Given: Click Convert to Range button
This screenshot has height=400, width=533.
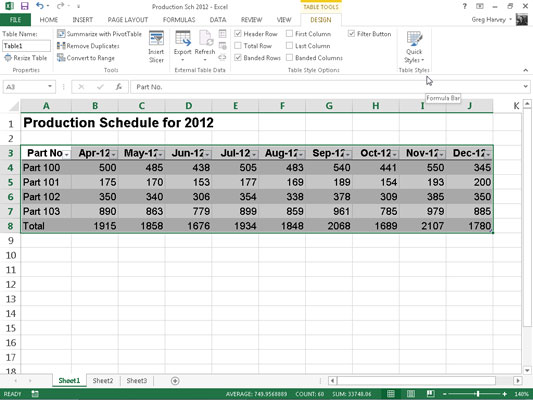Looking at the screenshot, I should point(86,58).
